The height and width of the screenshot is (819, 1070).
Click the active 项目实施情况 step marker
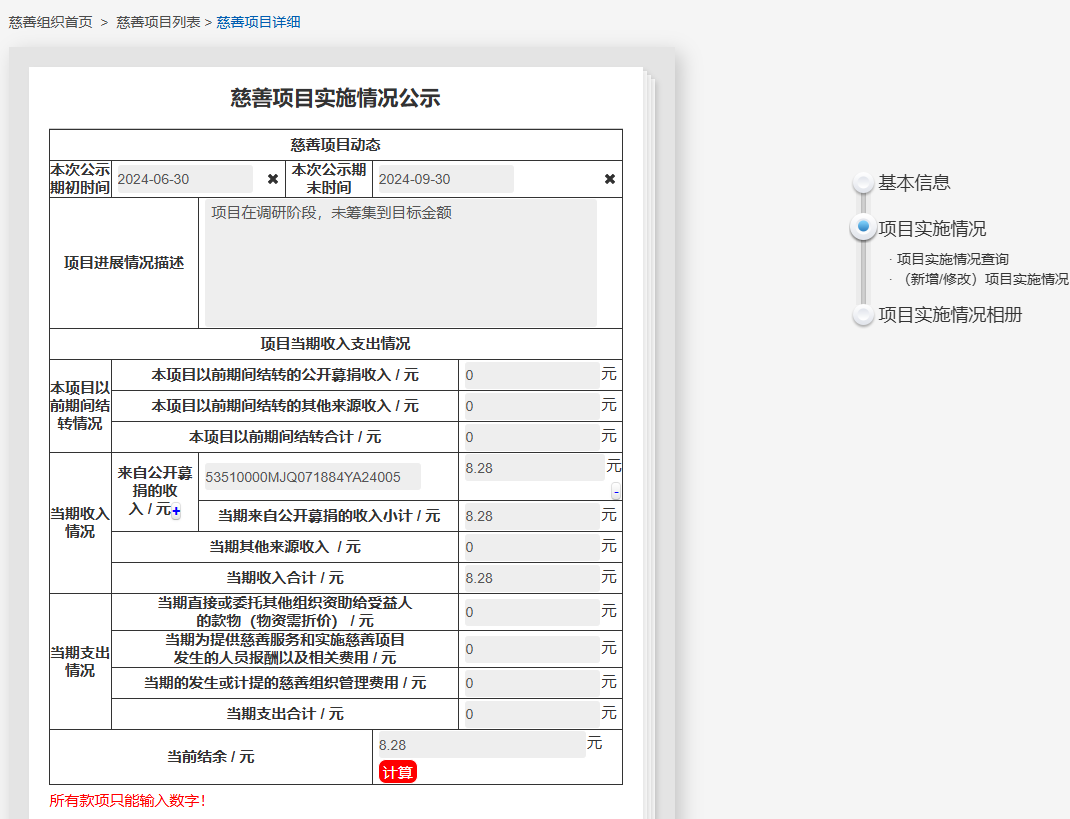(863, 228)
